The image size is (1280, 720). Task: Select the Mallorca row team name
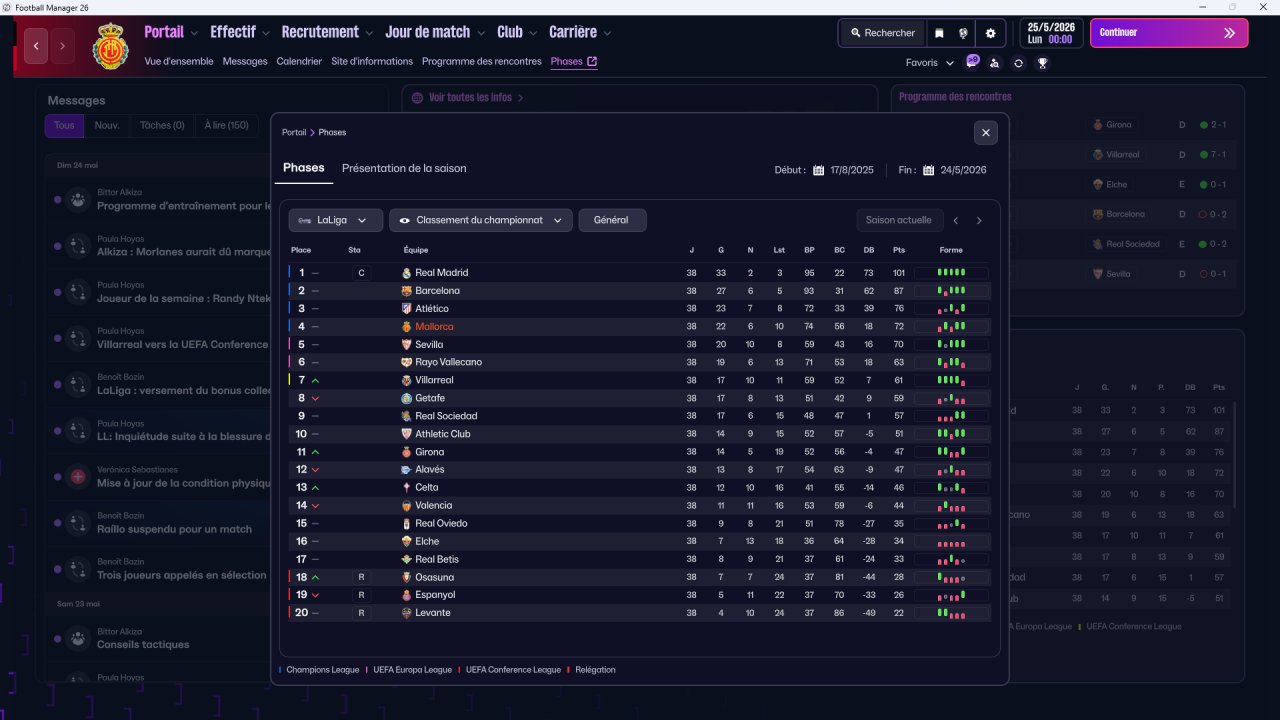(x=434, y=327)
